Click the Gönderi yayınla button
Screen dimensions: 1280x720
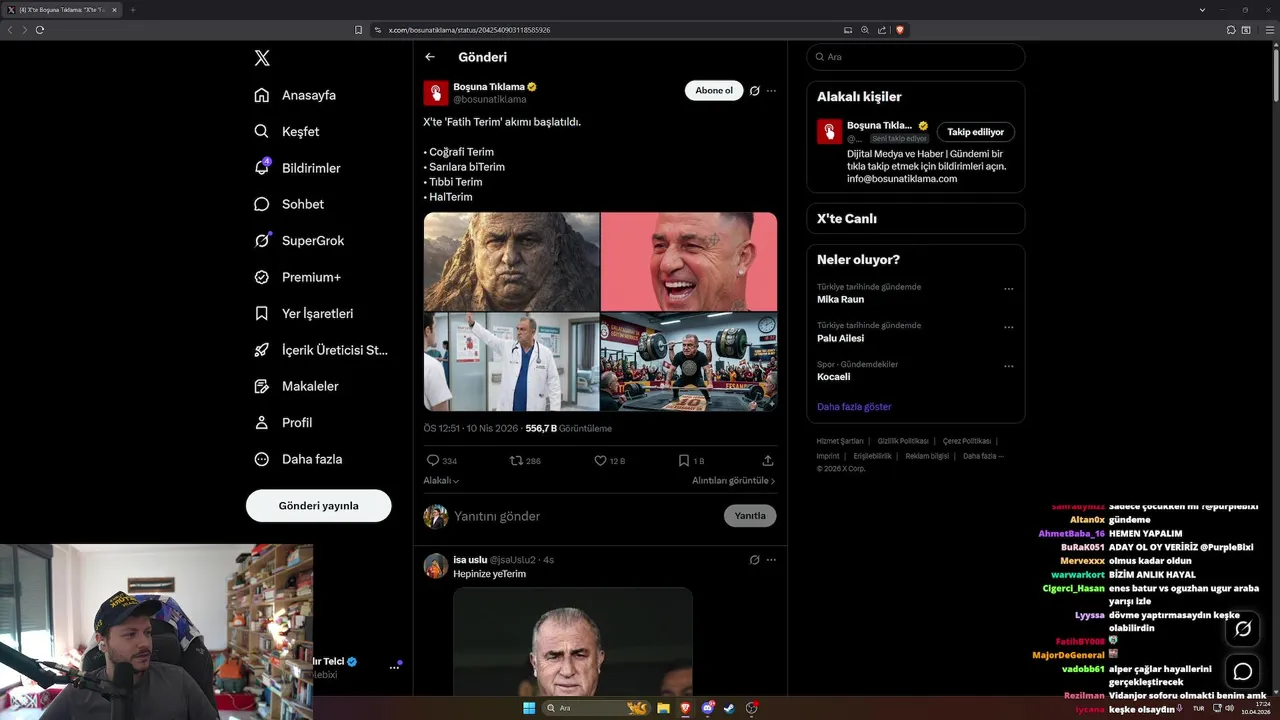pos(318,505)
